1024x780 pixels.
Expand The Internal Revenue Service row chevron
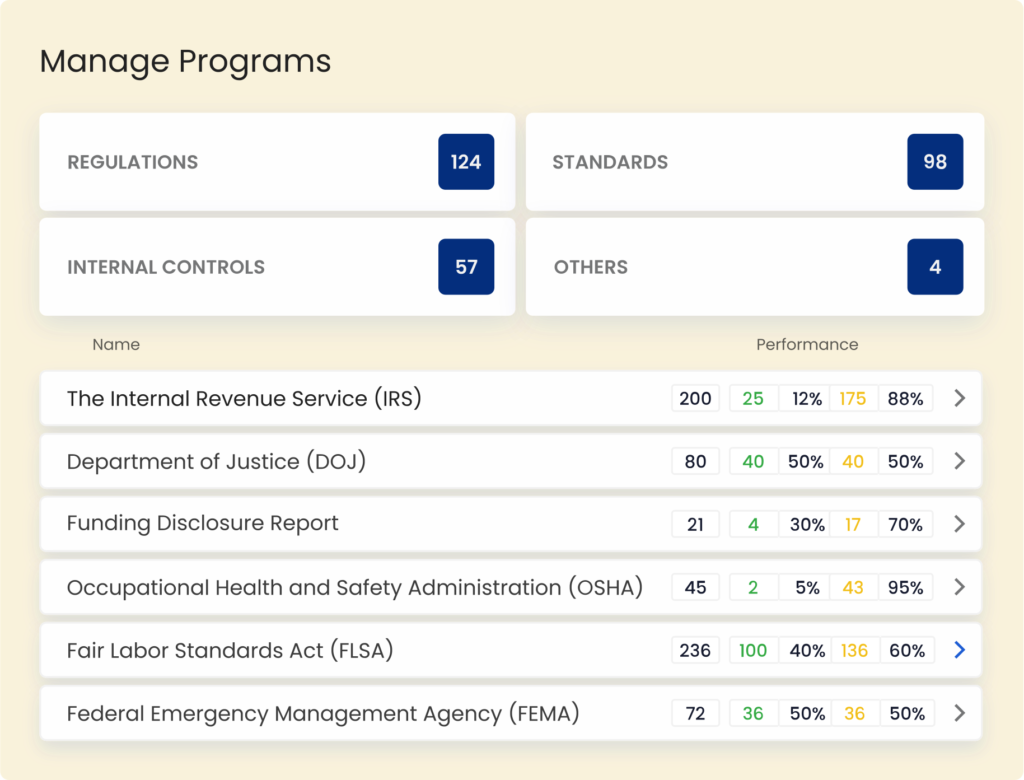pos(959,398)
